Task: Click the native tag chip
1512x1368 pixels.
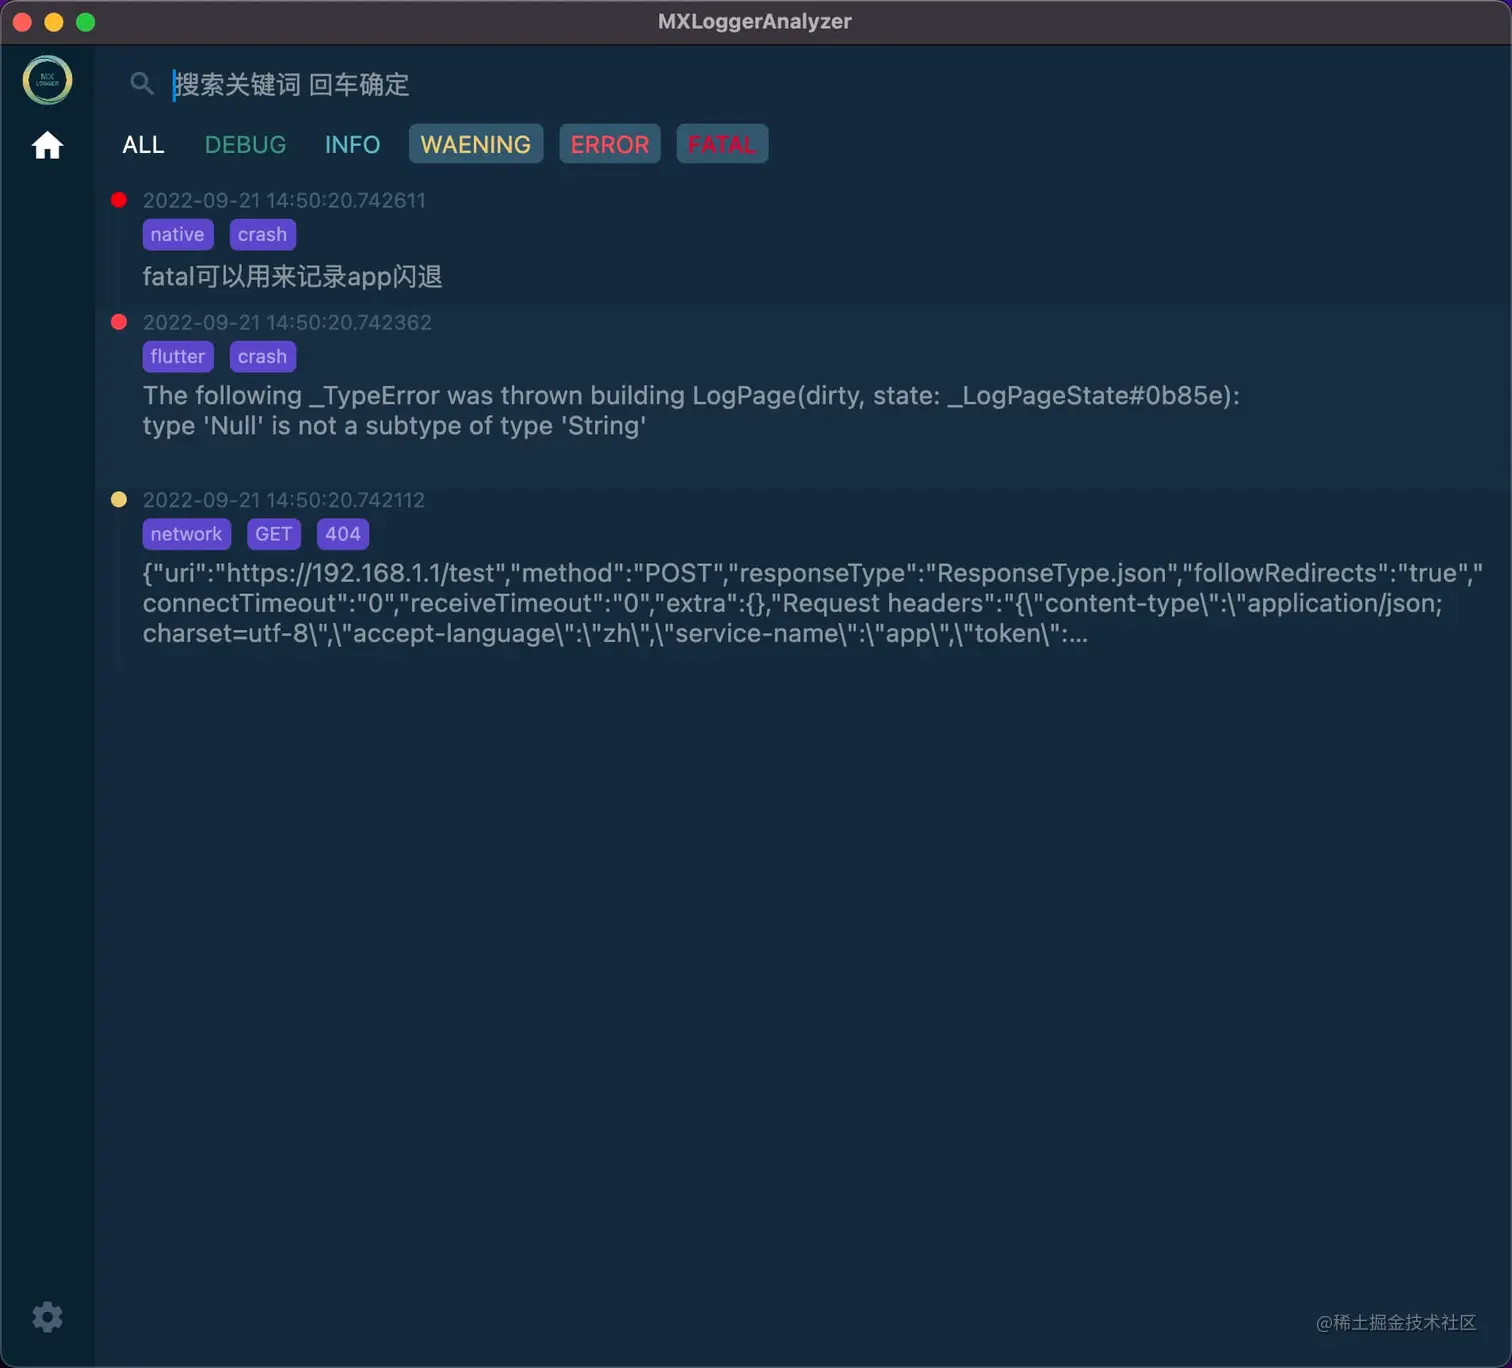Action: [x=178, y=234]
